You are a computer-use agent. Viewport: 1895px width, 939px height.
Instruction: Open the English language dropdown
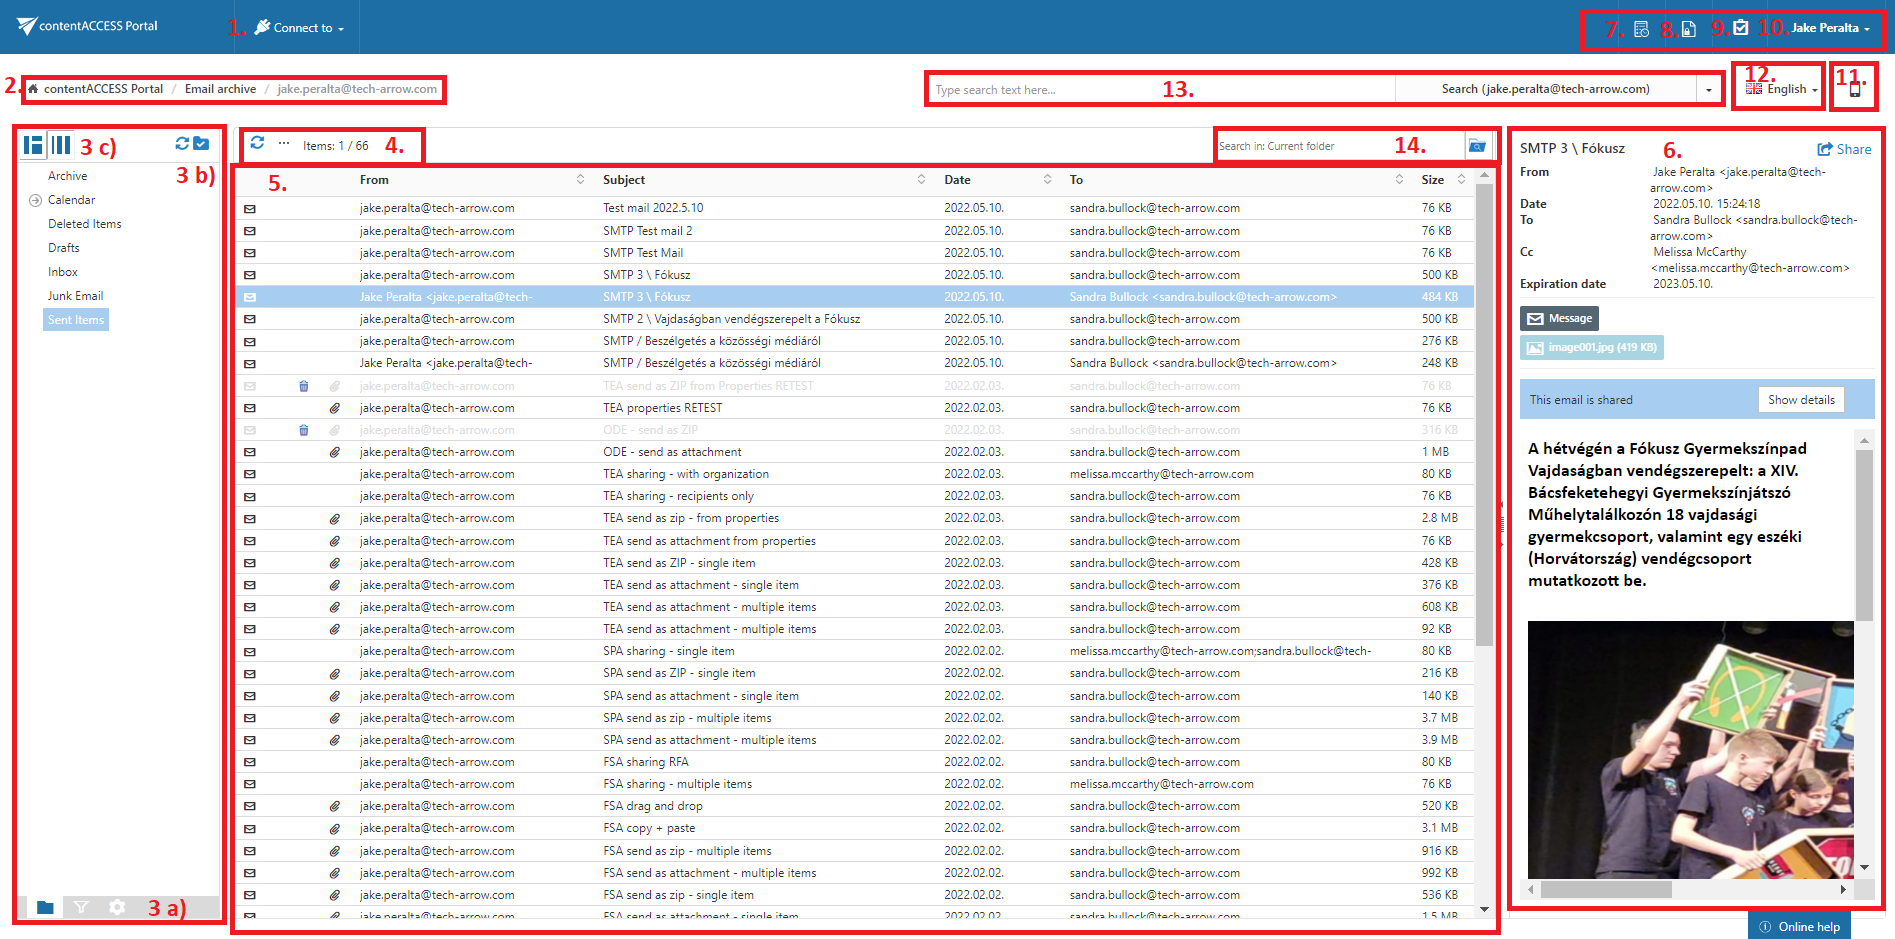(x=1783, y=89)
